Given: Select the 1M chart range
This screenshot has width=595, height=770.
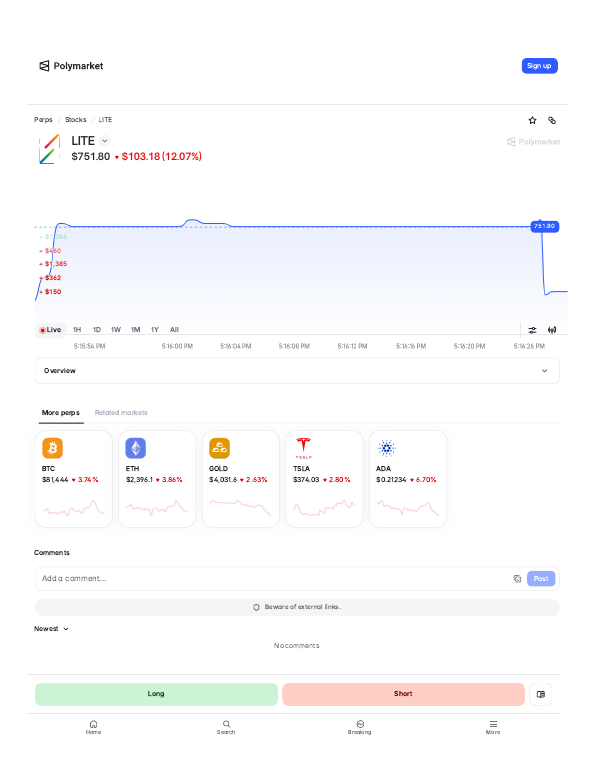Looking at the screenshot, I should point(135,330).
